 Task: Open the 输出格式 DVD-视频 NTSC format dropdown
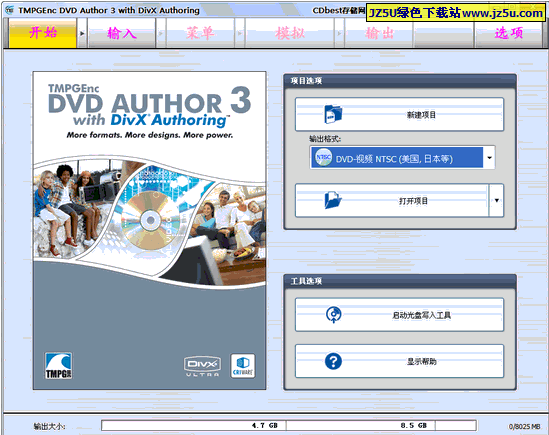pos(402,158)
